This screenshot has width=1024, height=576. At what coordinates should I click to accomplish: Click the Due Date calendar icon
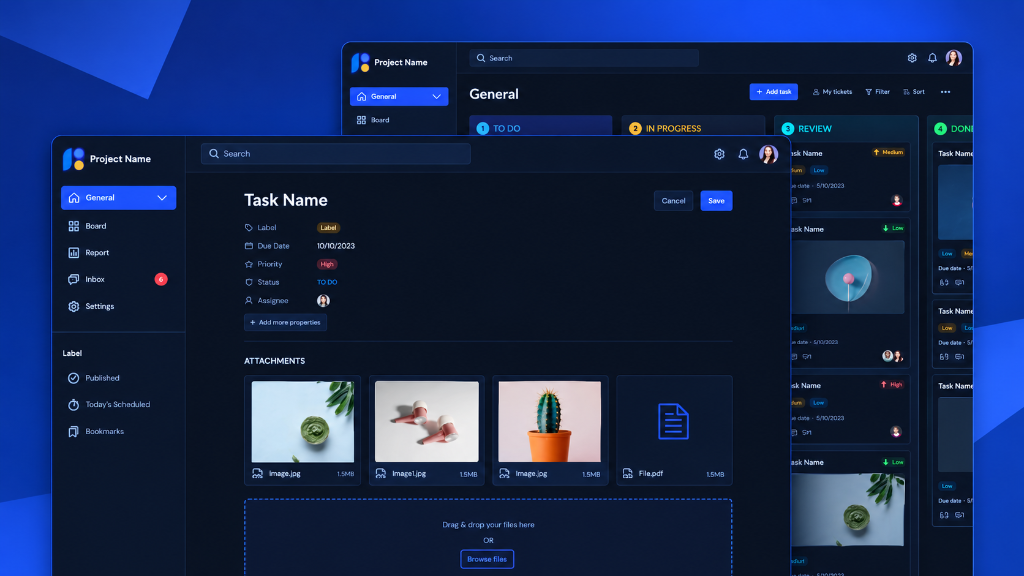tap(249, 246)
